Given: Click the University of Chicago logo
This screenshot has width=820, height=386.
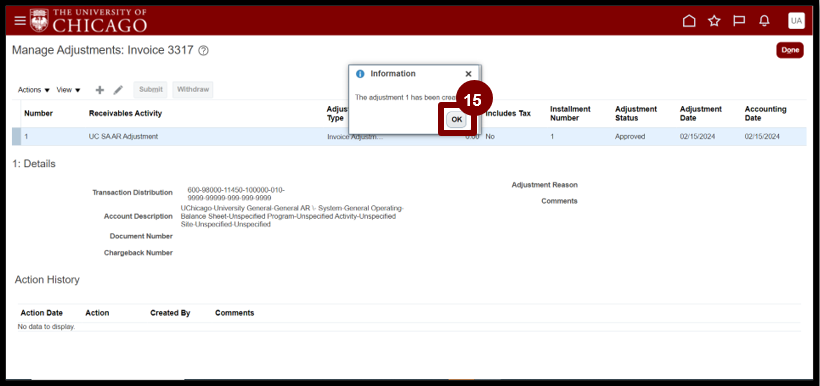Looking at the screenshot, I should click(88, 20).
